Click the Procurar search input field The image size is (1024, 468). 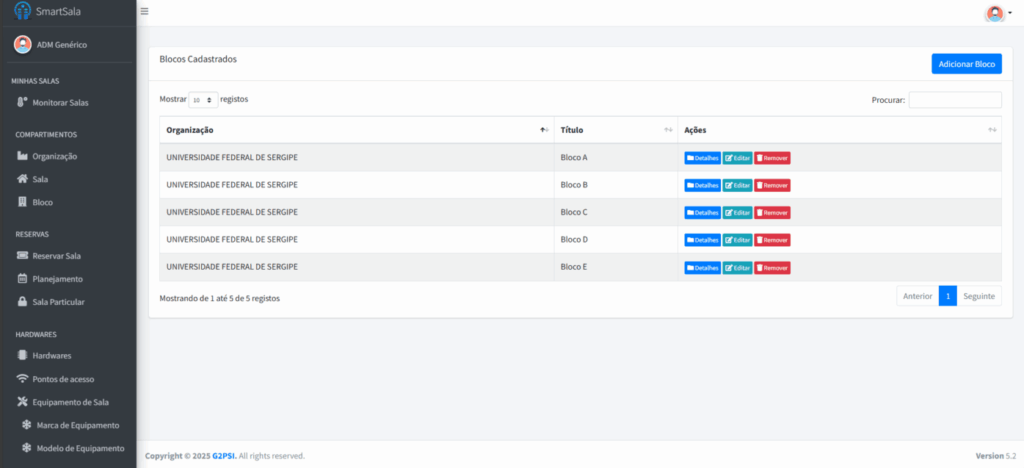[x=954, y=100]
